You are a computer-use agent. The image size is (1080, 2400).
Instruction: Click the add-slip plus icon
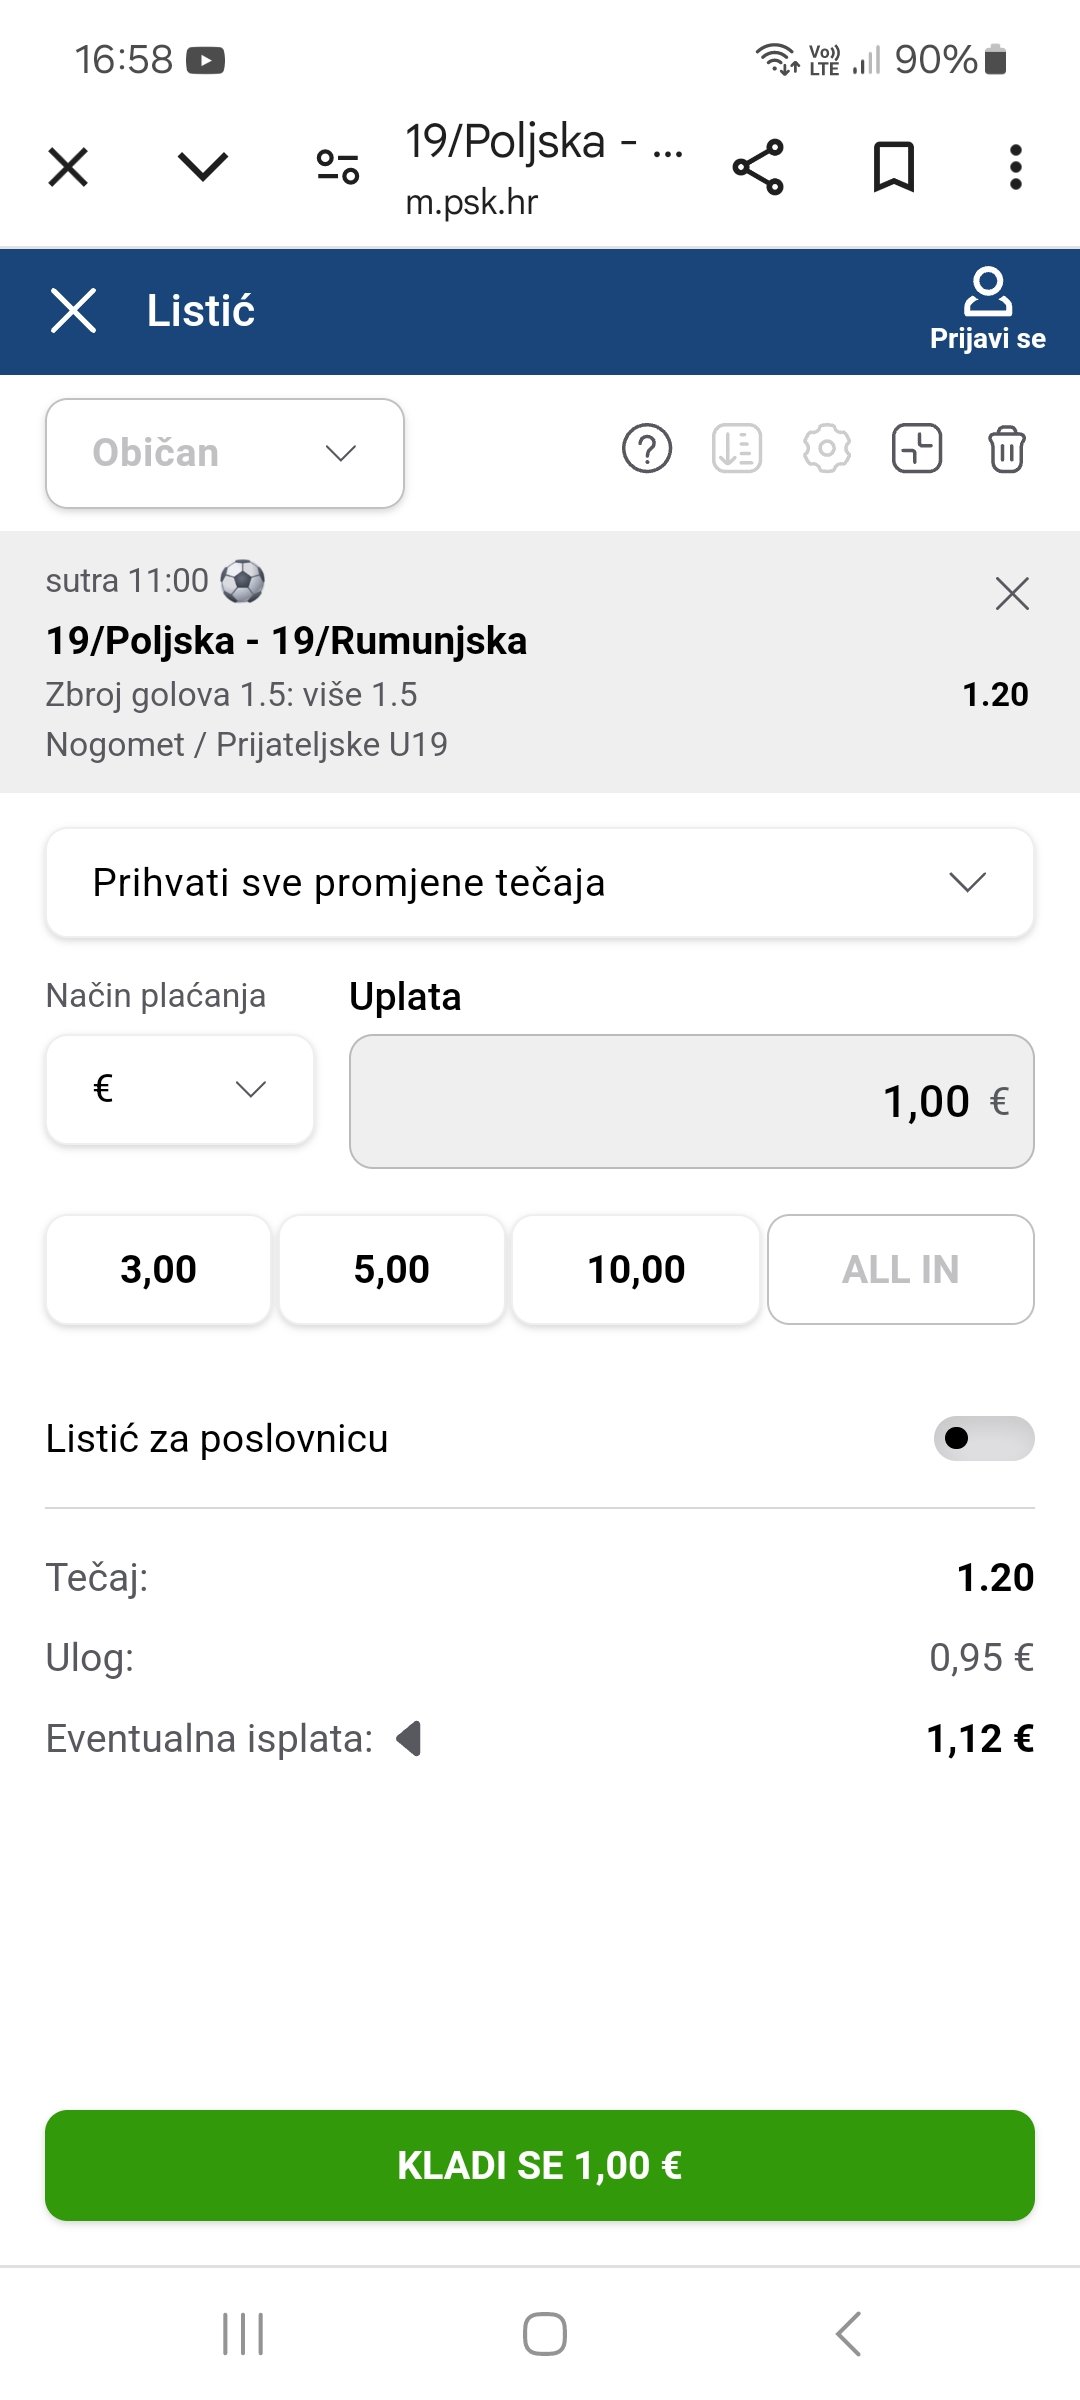pyautogui.click(x=916, y=449)
